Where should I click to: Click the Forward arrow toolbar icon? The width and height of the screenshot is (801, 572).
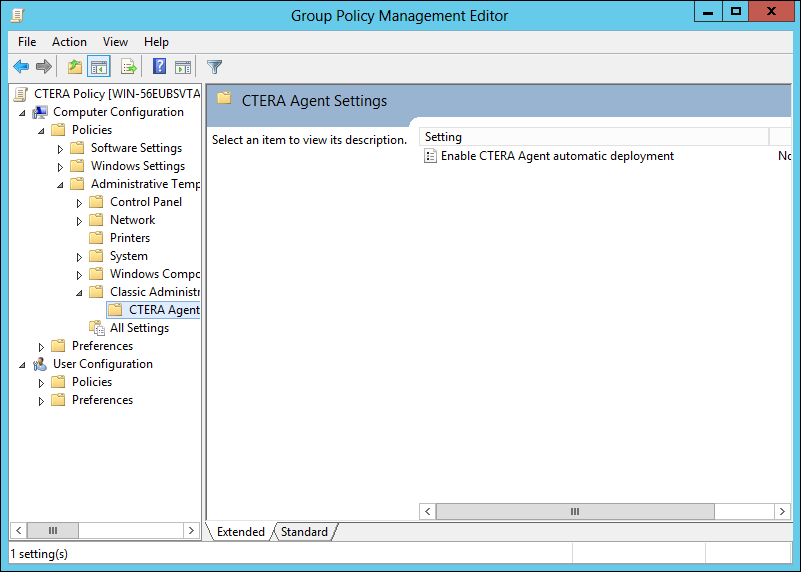pos(44,66)
